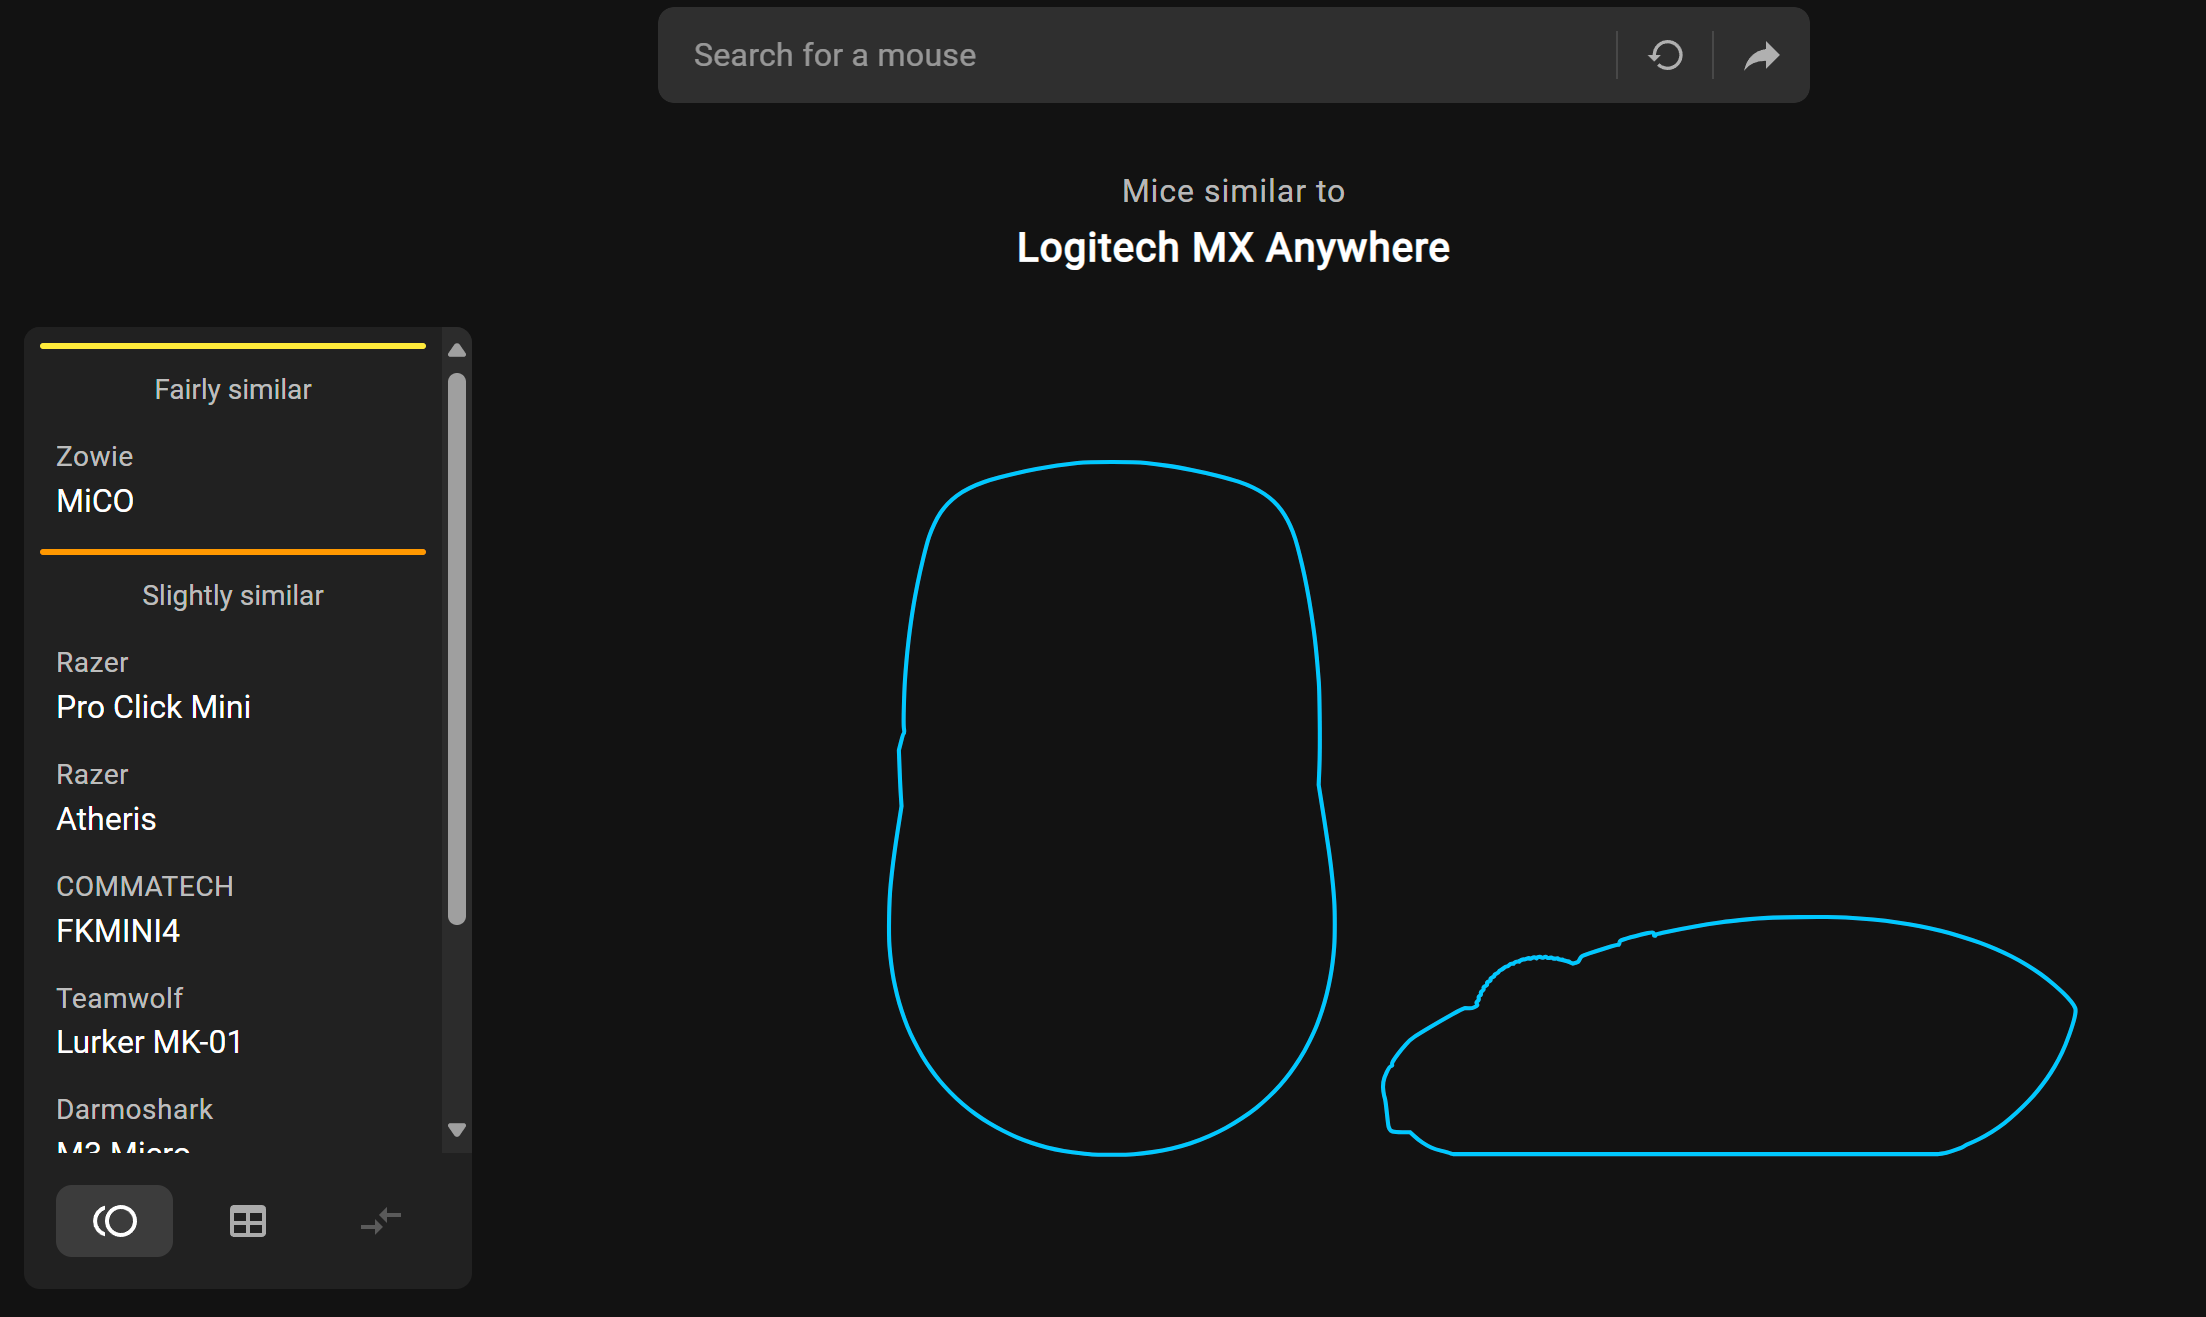
Task: Click the similar mice list scrollbar thumb
Action: (457, 648)
